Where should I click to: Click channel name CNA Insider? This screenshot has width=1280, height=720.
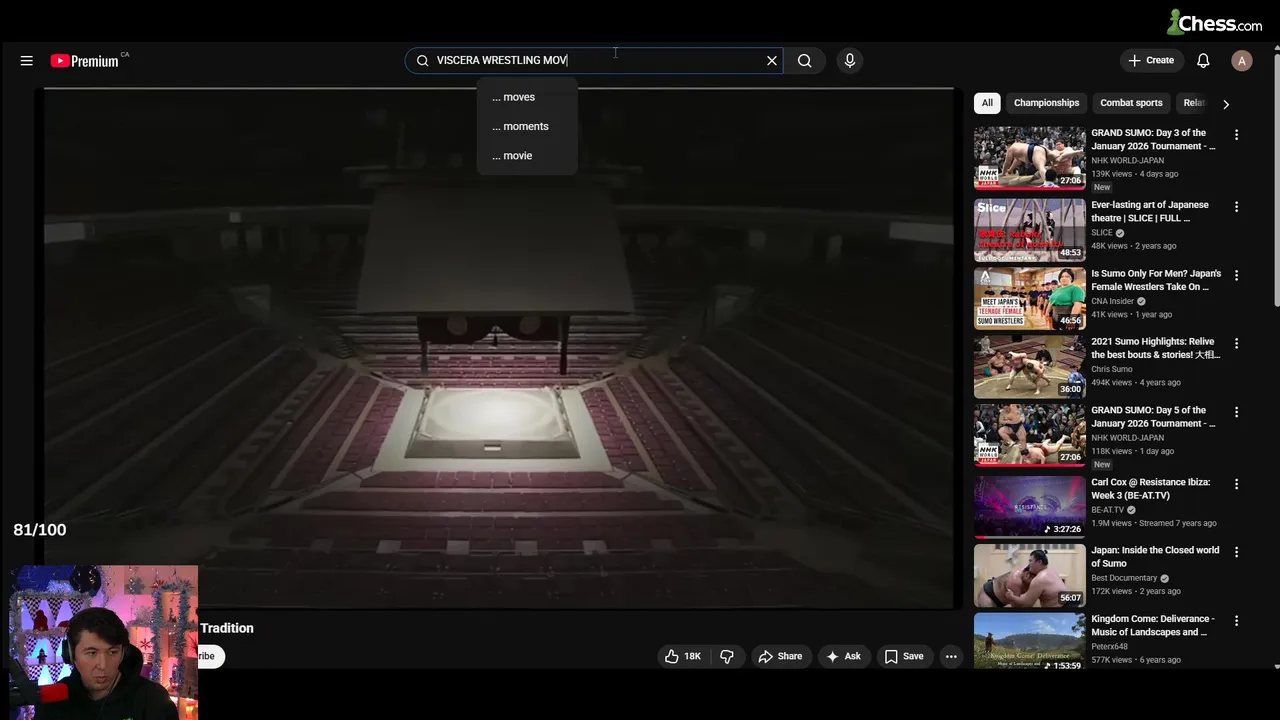click(x=1112, y=301)
